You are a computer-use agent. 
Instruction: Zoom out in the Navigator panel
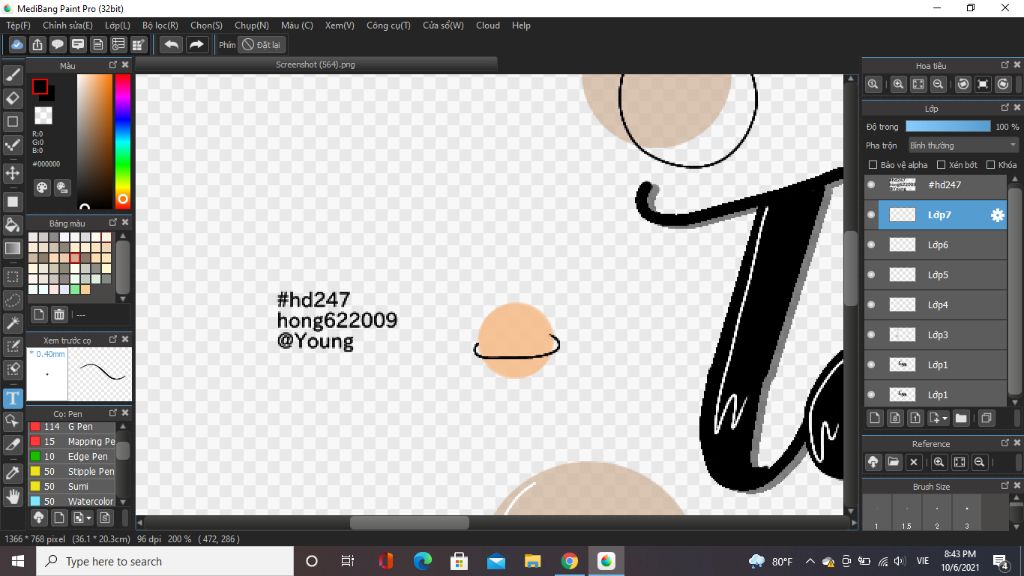938,84
